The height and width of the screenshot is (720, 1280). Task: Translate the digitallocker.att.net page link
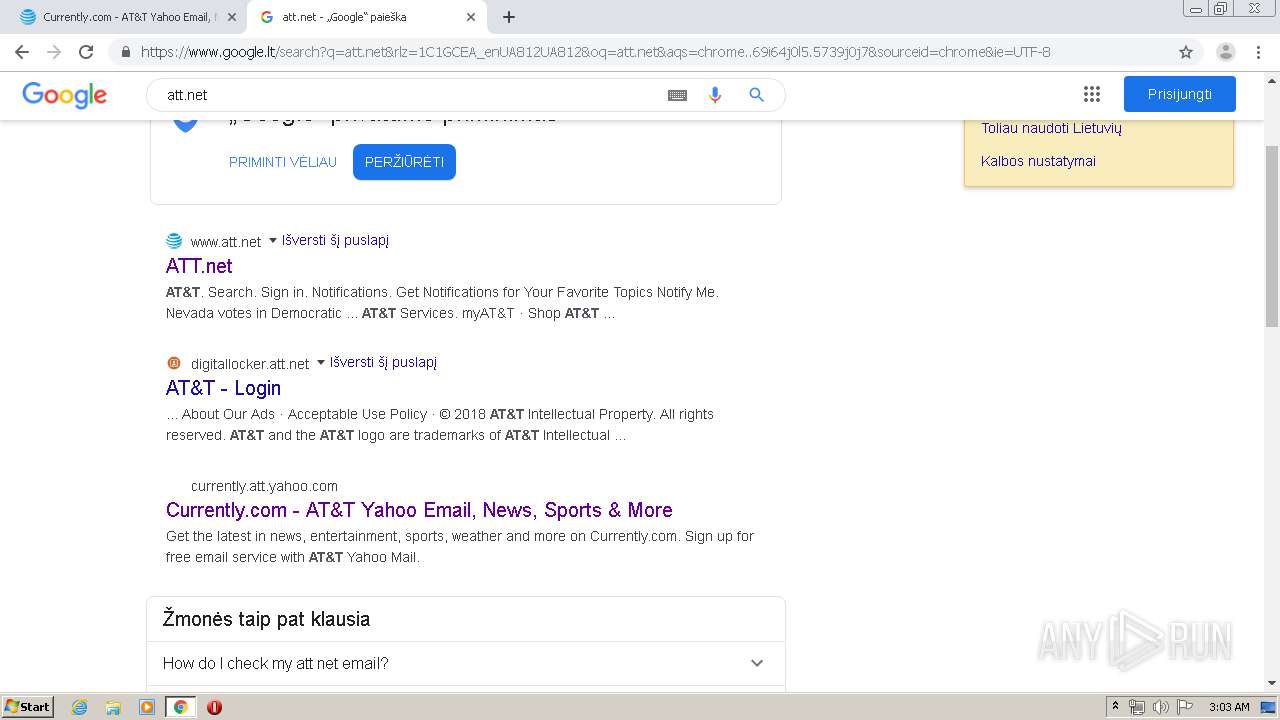click(x=383, y=362)
